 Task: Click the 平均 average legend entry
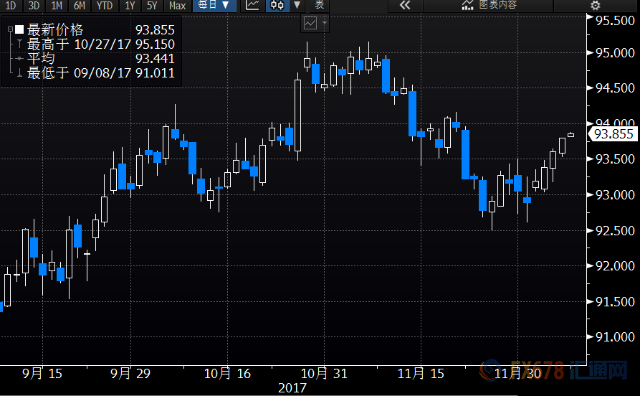coord(41,58)
